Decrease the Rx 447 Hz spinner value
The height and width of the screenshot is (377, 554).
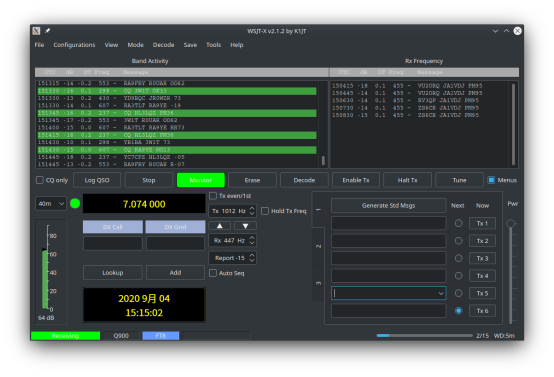(x=252, y=243)
